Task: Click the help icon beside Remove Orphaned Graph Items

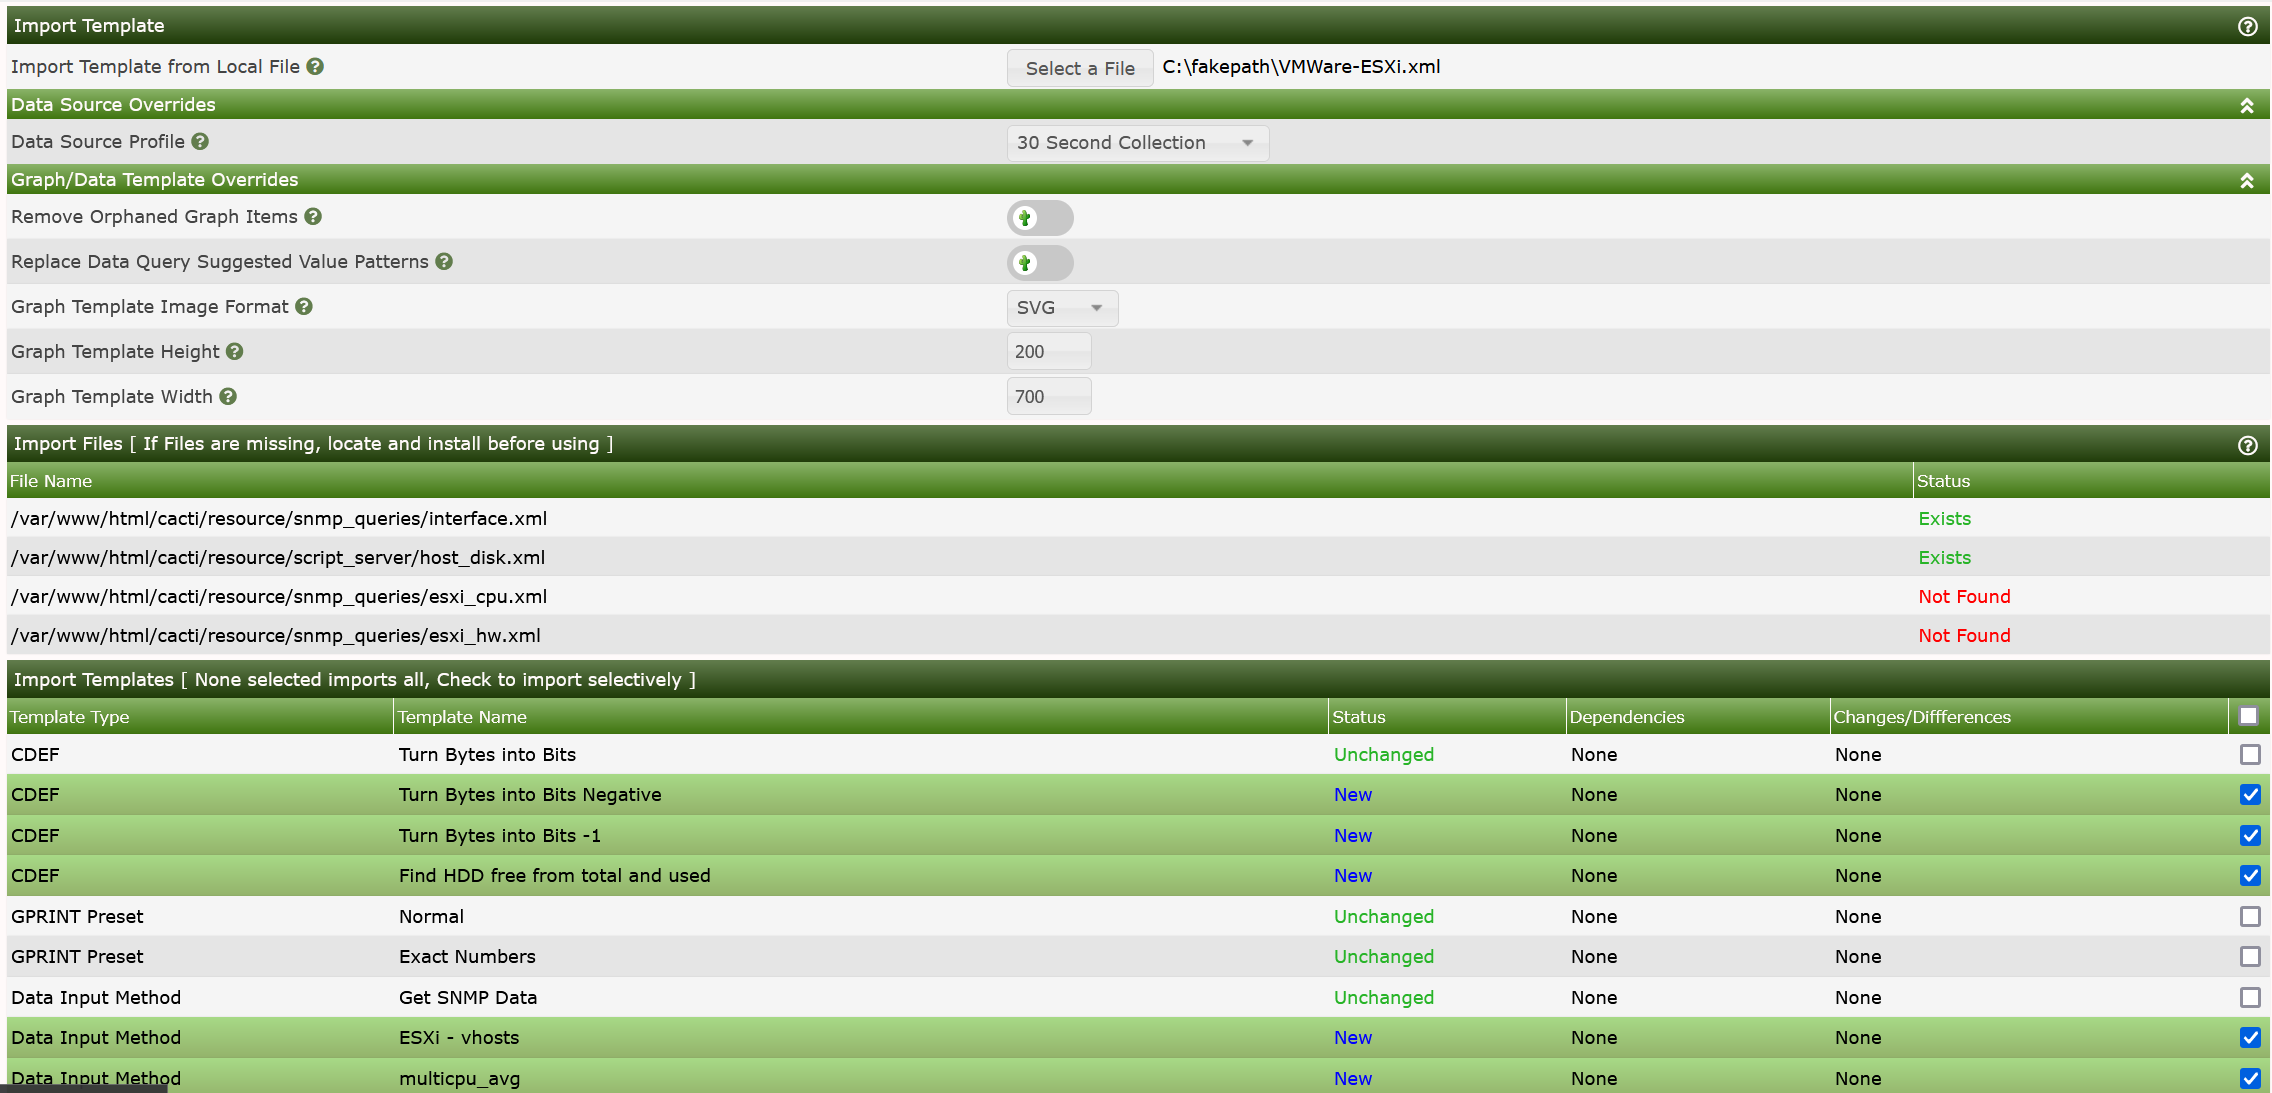Action: [x=313, y=216]
